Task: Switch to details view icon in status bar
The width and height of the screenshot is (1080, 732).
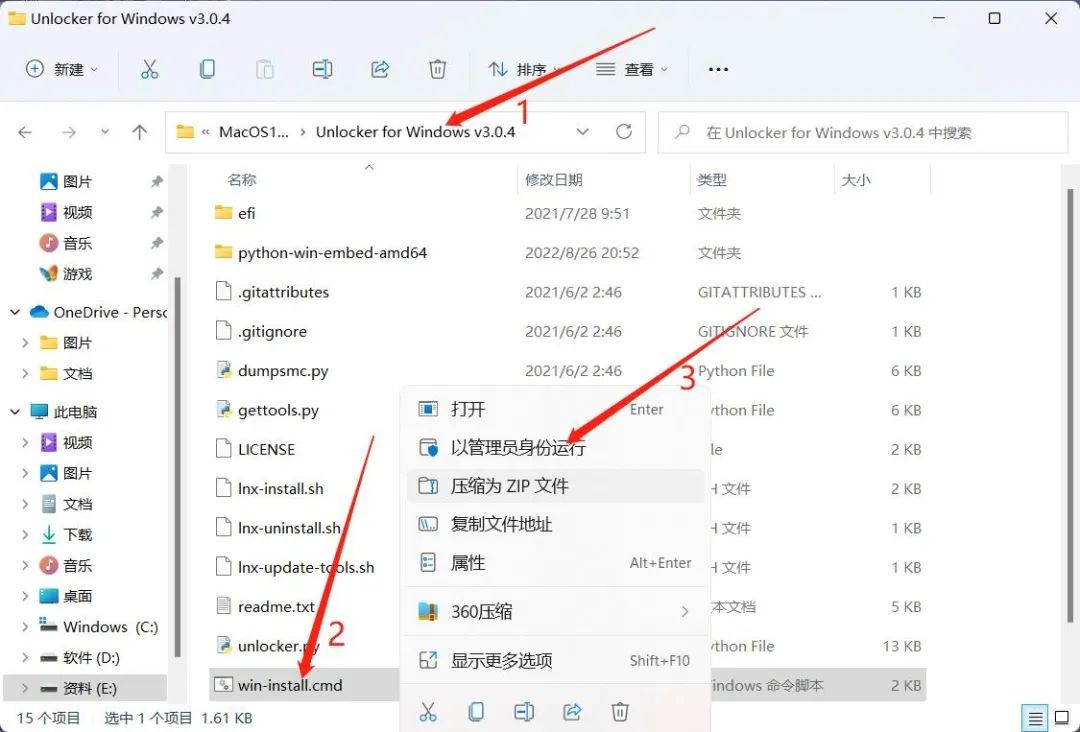Action: (1035, 719)
